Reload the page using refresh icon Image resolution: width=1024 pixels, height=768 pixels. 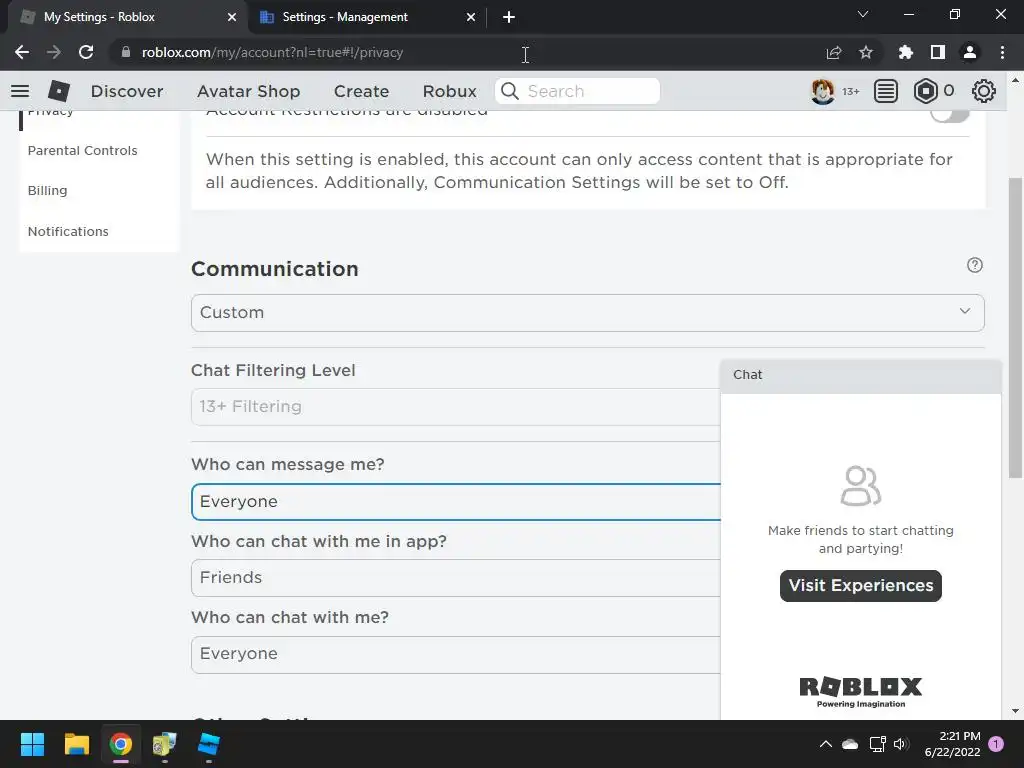(x=86, y=52)
